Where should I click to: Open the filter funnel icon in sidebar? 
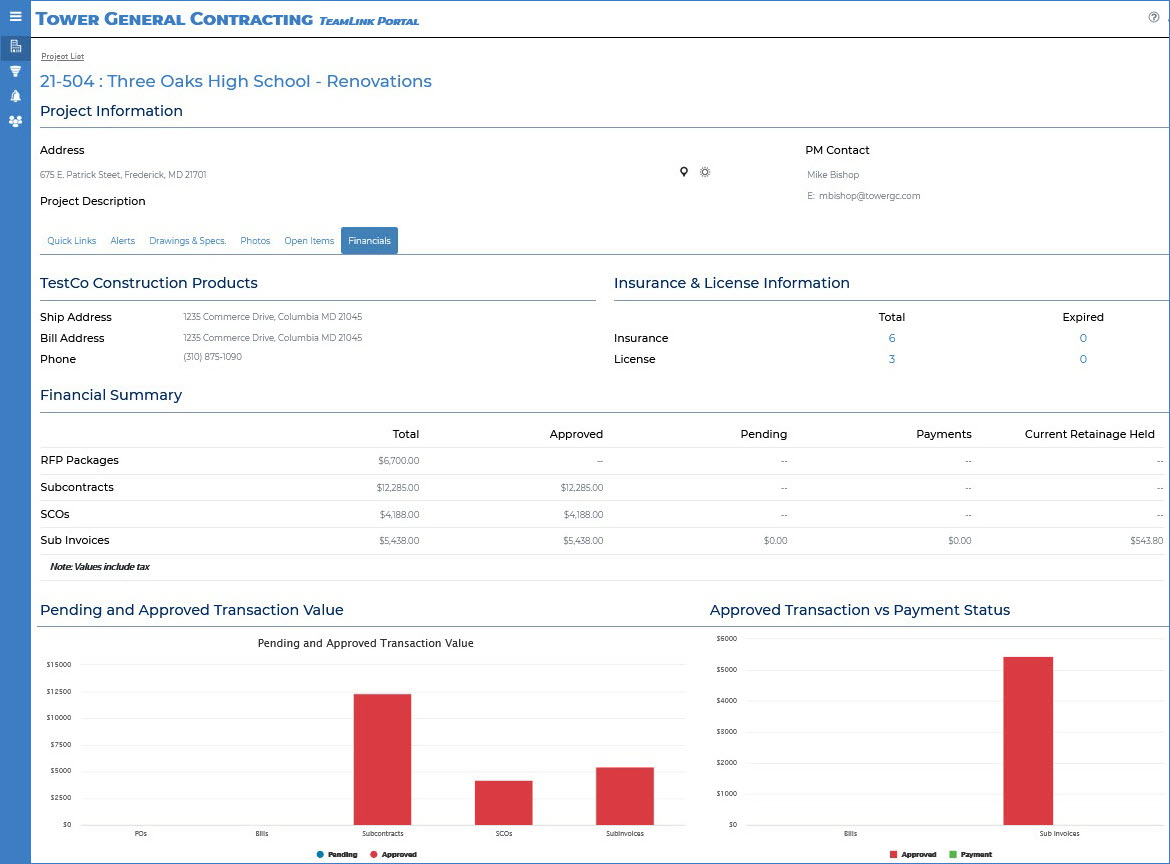click(x=15, y=72)
